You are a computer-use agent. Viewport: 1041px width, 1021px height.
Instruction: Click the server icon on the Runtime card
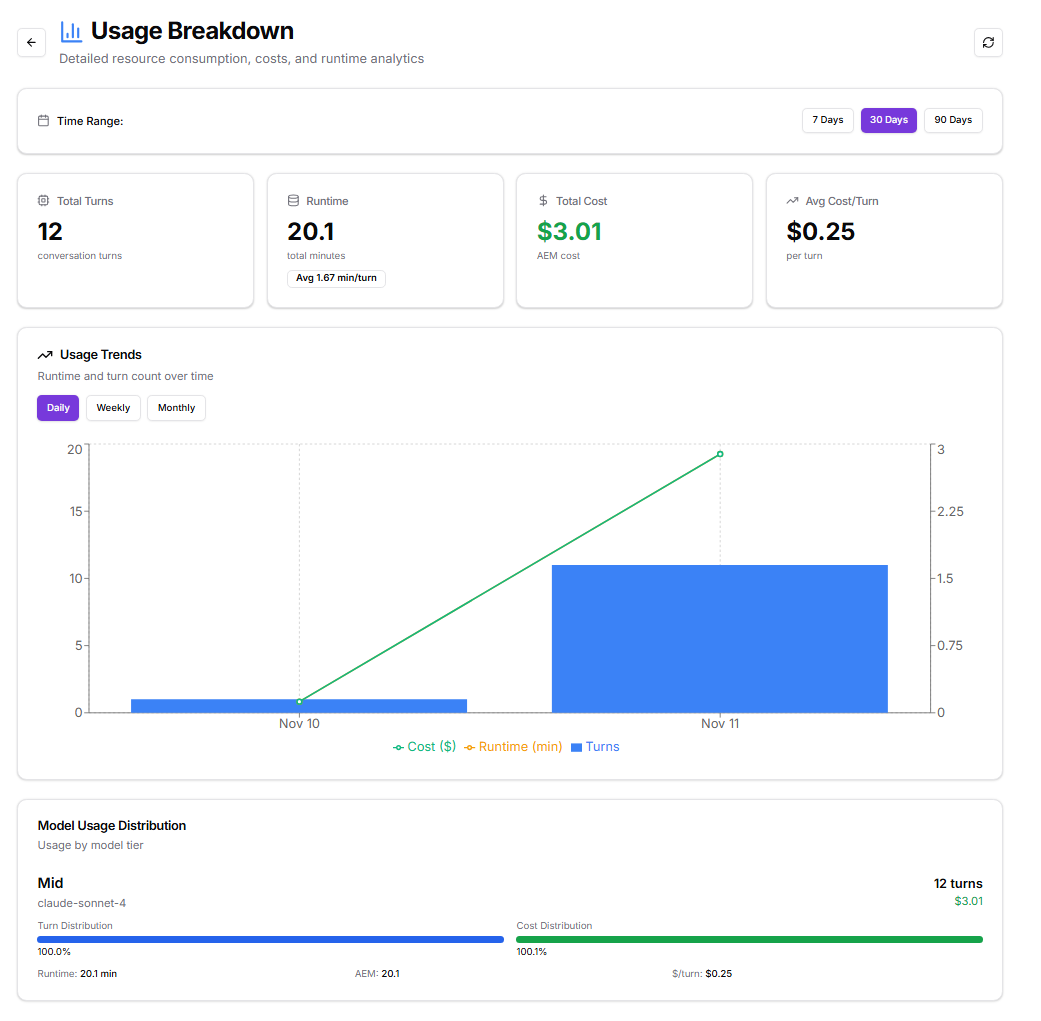point(291,200)
